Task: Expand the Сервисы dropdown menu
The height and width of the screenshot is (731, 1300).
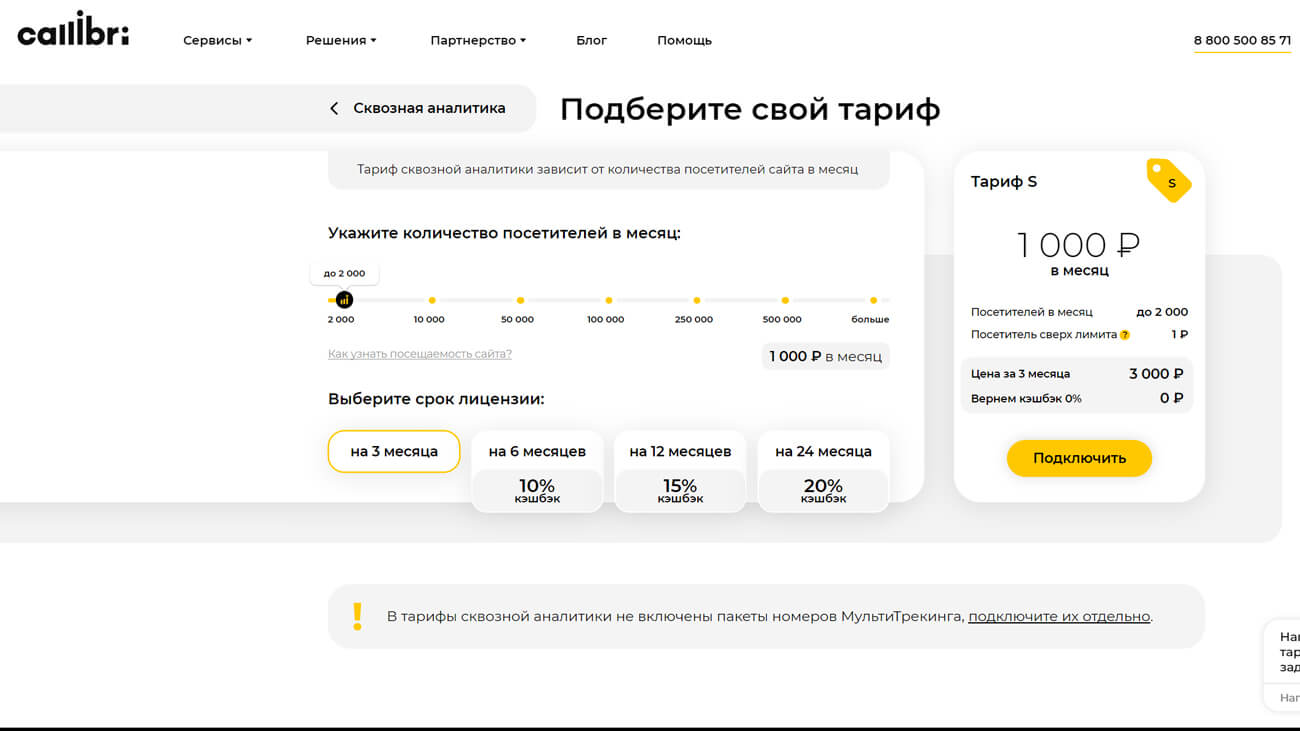Action: point(217,41)
